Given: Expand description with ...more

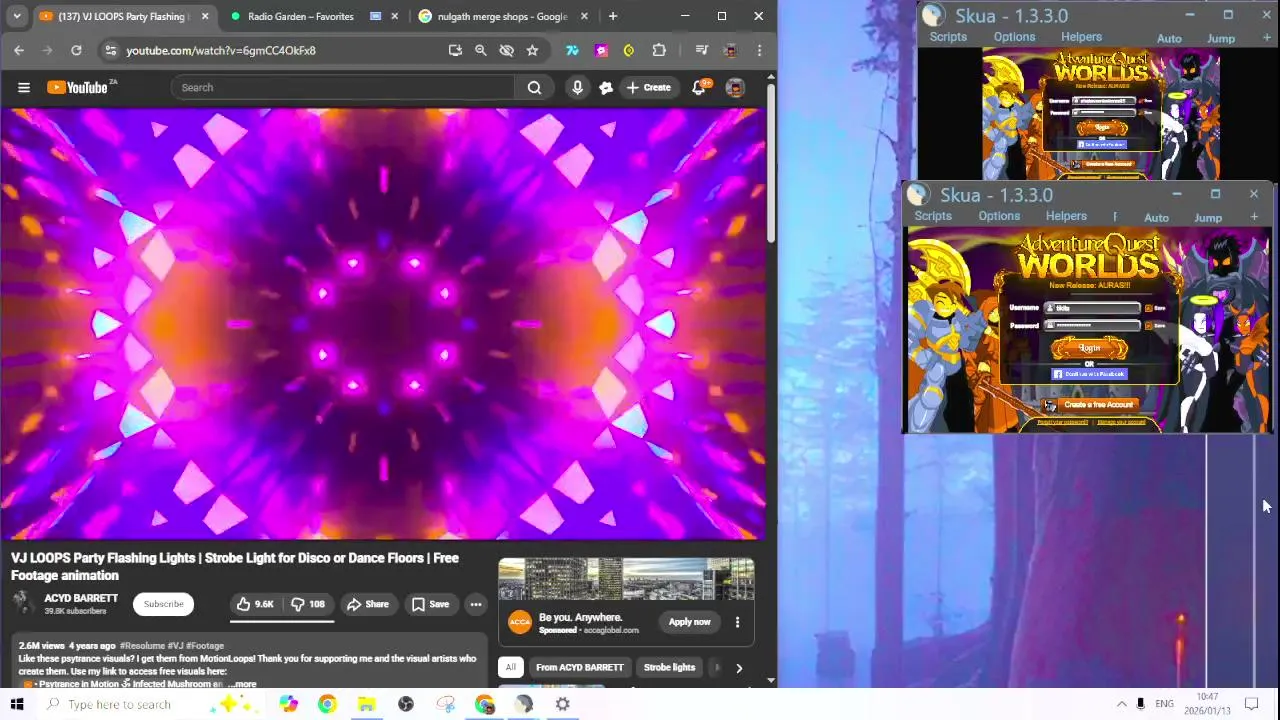Looking at the screenshot, I should tap(242, 684).
